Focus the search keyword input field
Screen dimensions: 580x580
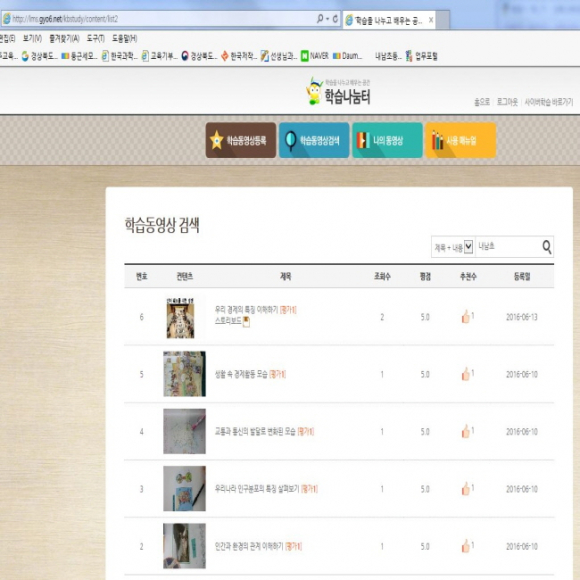click(x=508, y=247)
